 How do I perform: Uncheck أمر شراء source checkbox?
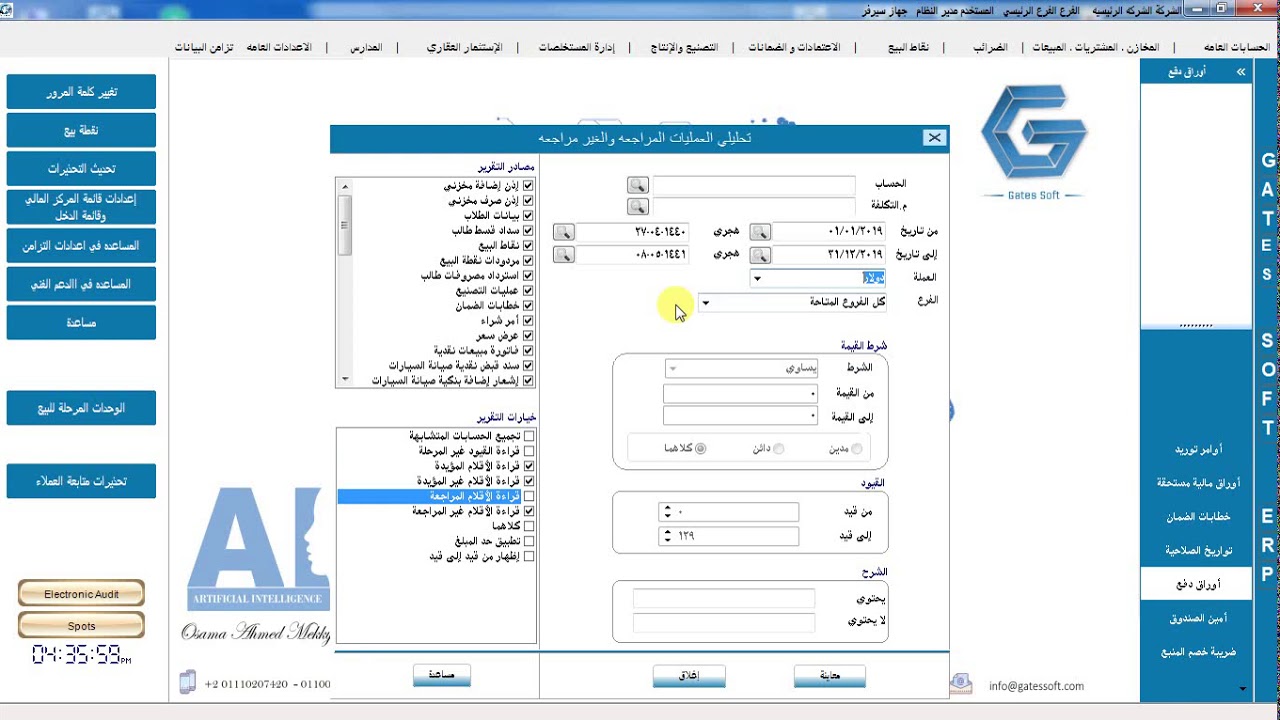528,321
